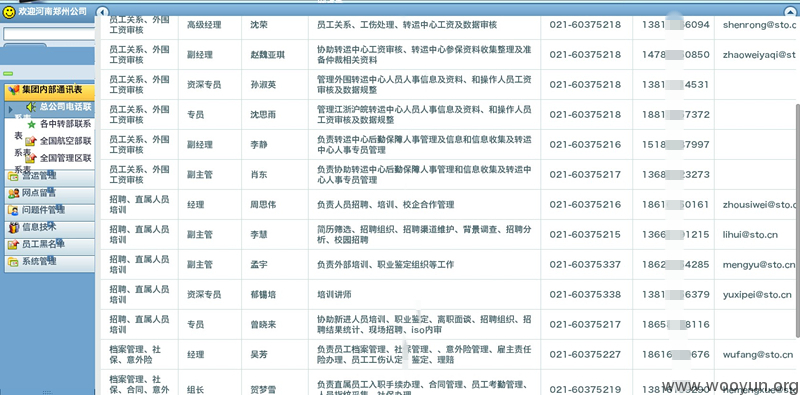Click the header text 欢迎河南郑州公司
The width and height of the screenshot is (800, 395).
(53, 11)
